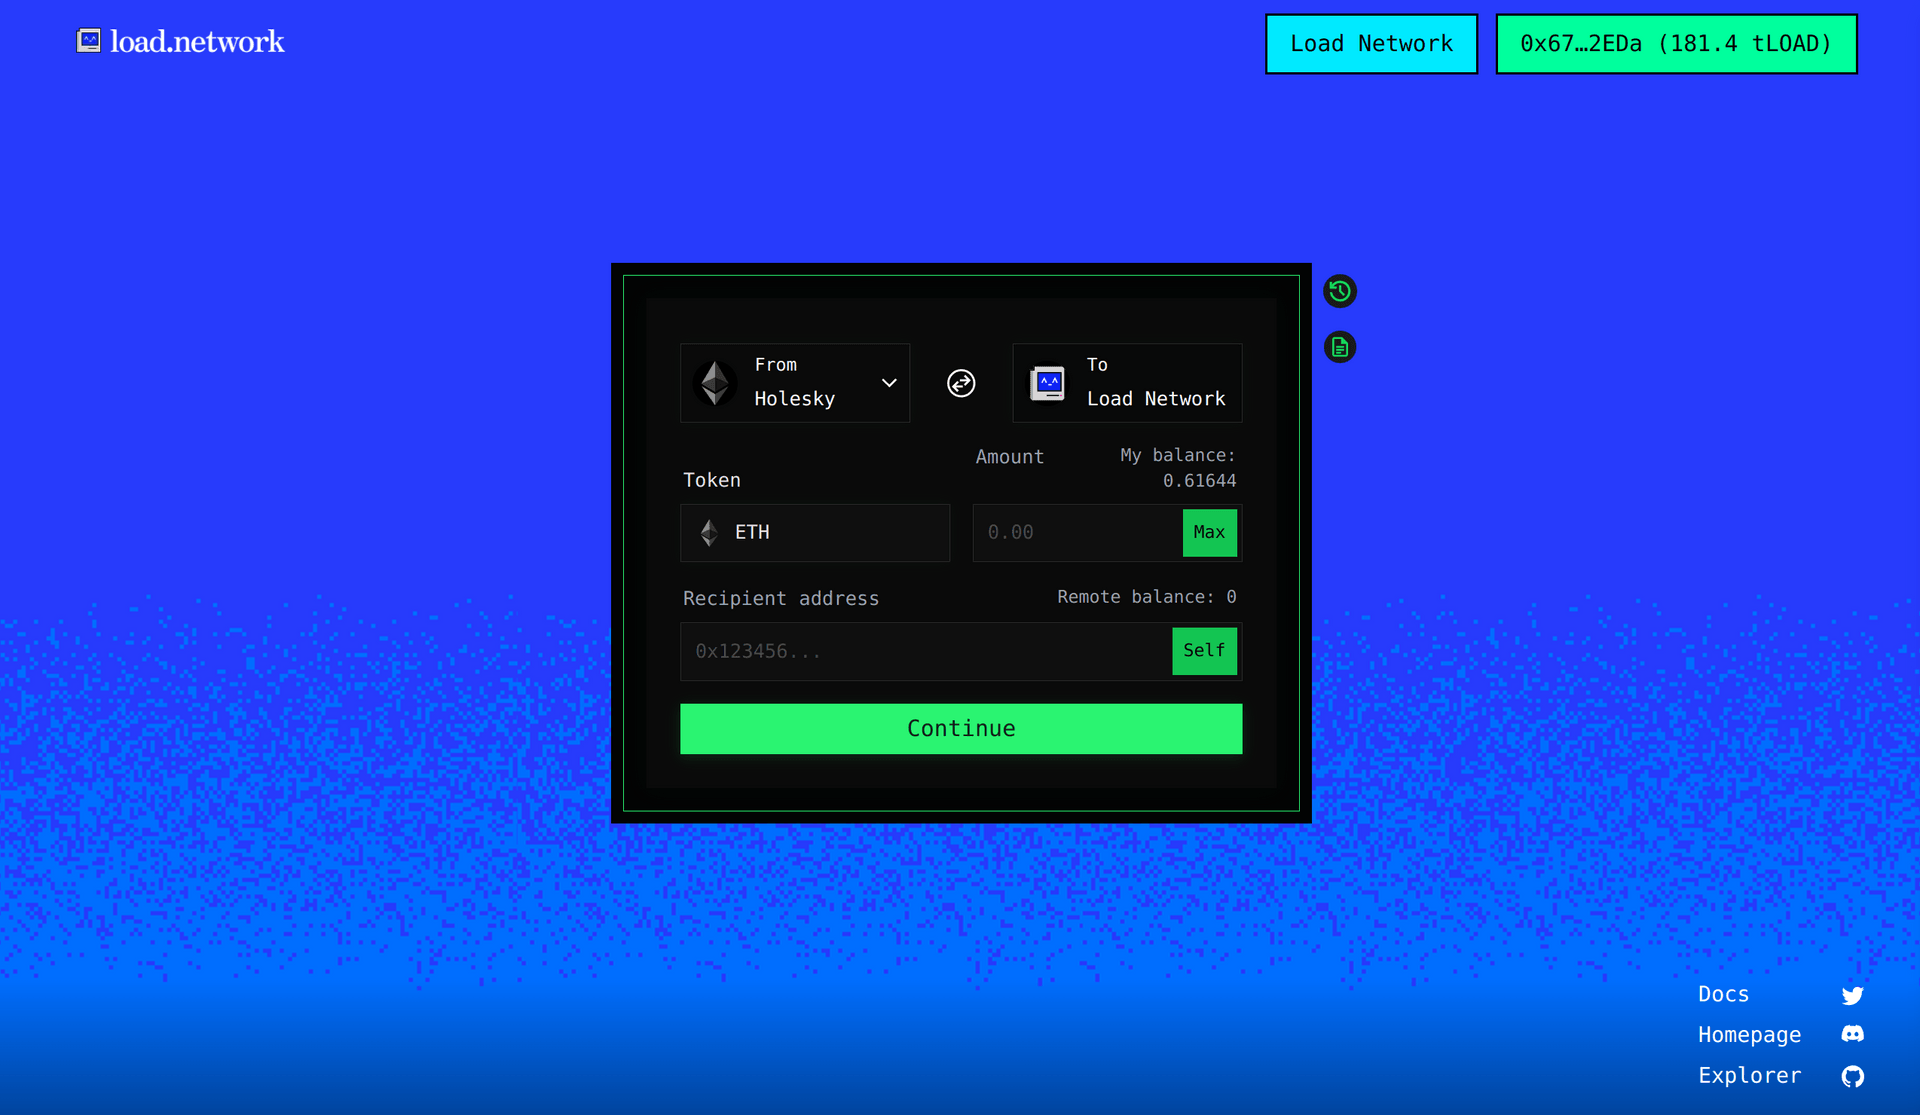The width and height of the screenshot is (1920, 1115).
Task: Click the Remote balance: 0 text
Action: click(x=1147, y=597)
